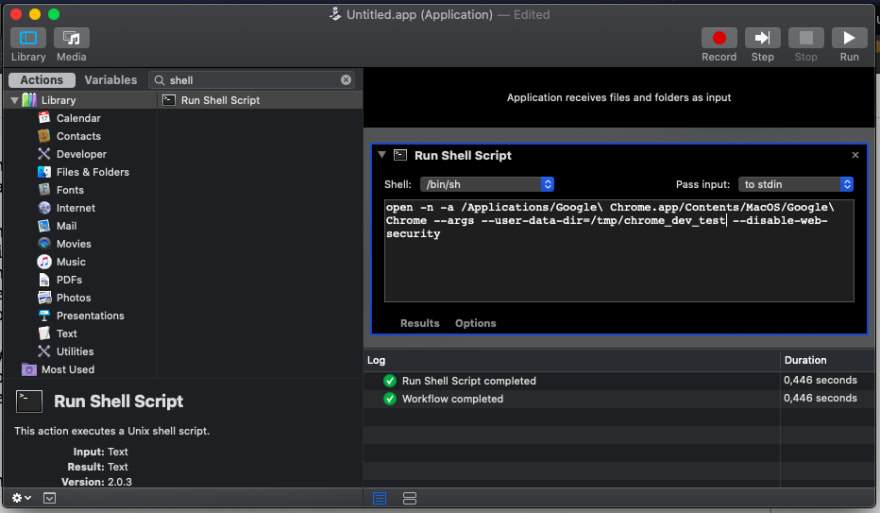Image resolution: width=880 pixels, height=513 pixels.
Task: Open the Pass input dropdown
Action: (796, 184)
